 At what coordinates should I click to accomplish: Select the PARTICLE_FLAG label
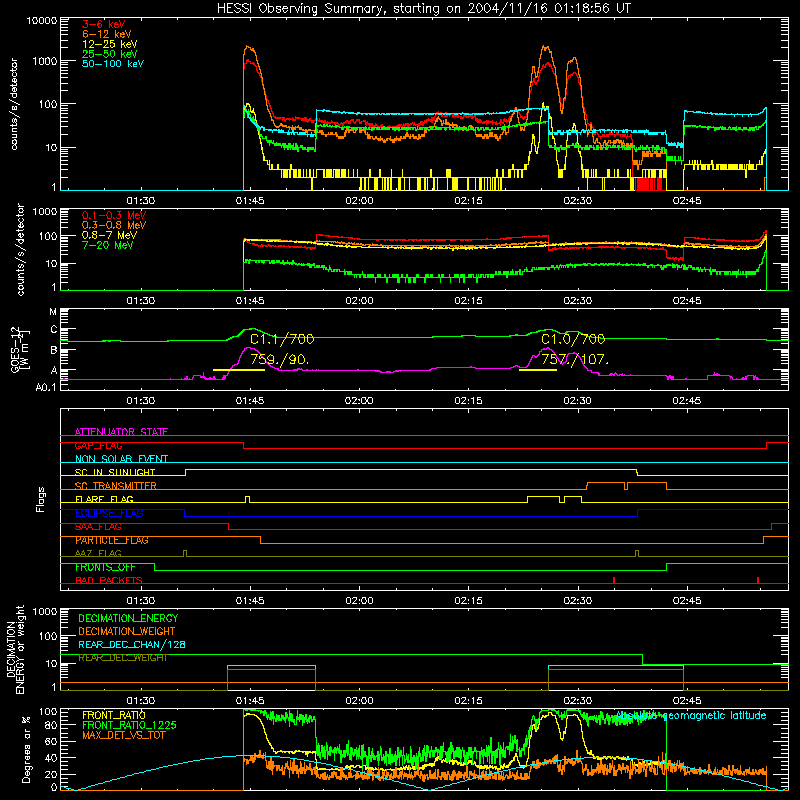(112, 540)
